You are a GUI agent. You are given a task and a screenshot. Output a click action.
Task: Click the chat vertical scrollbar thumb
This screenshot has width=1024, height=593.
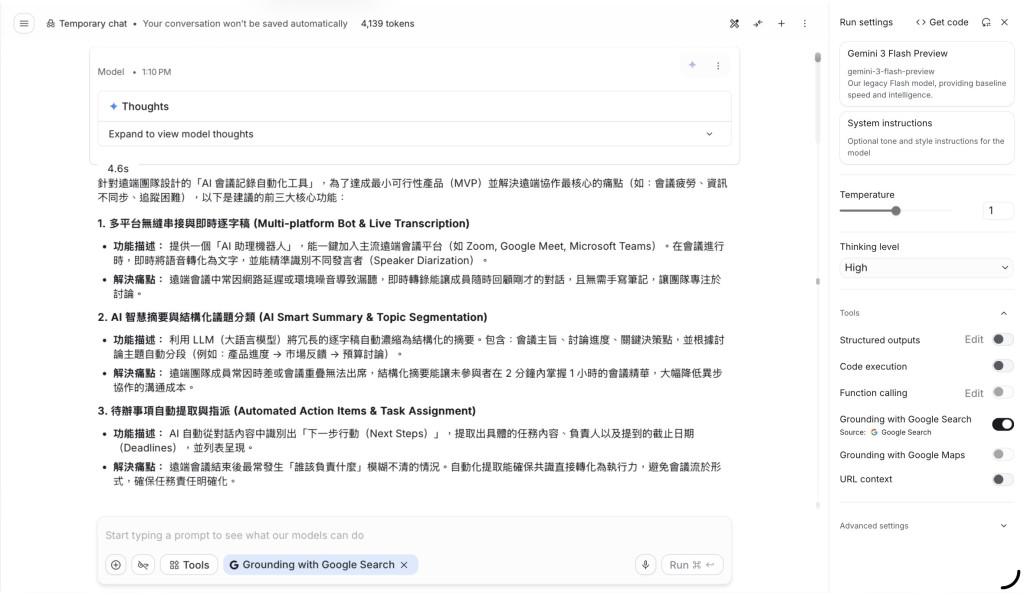click(x=818, y=57)
